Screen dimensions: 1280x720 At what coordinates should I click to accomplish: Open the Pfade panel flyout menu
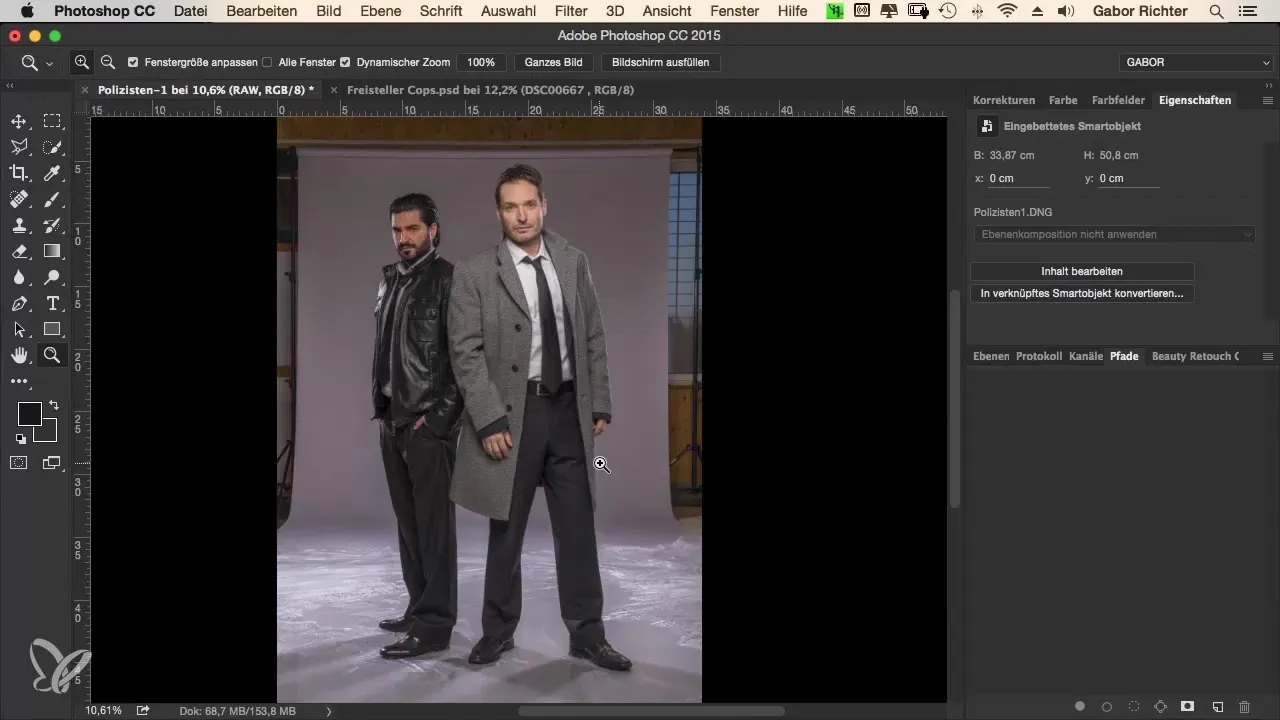point(1268,356)
